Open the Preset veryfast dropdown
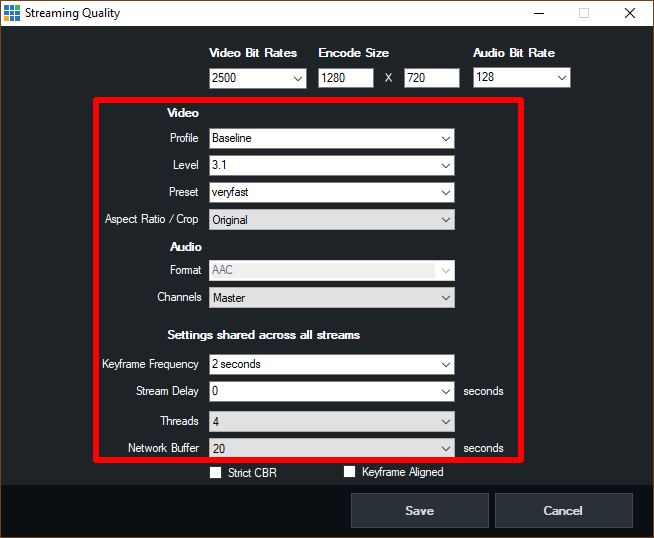This screenshot has height=538, width=654. 331,192
